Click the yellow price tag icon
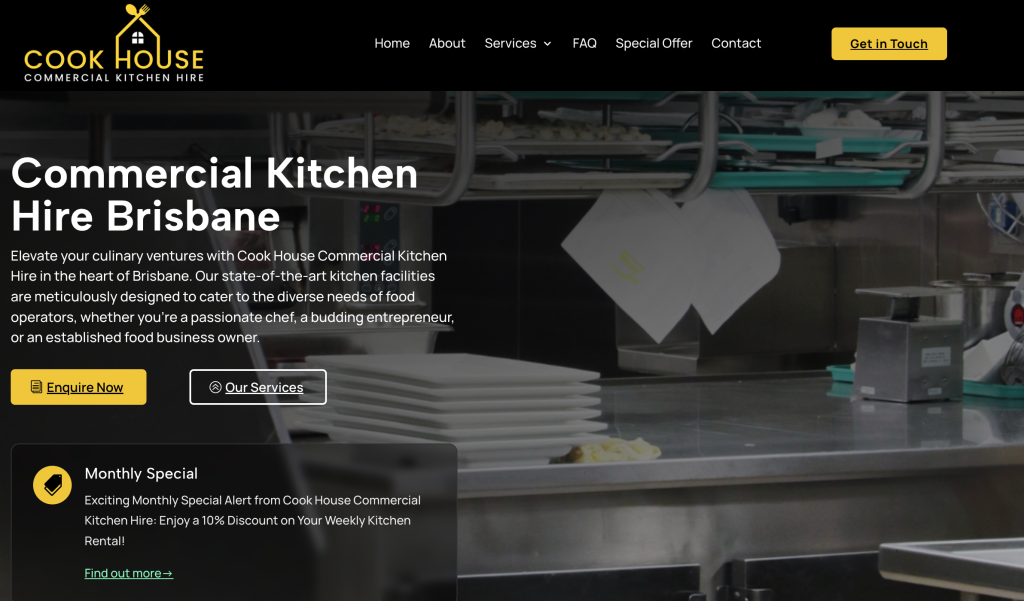 (52, 485)
